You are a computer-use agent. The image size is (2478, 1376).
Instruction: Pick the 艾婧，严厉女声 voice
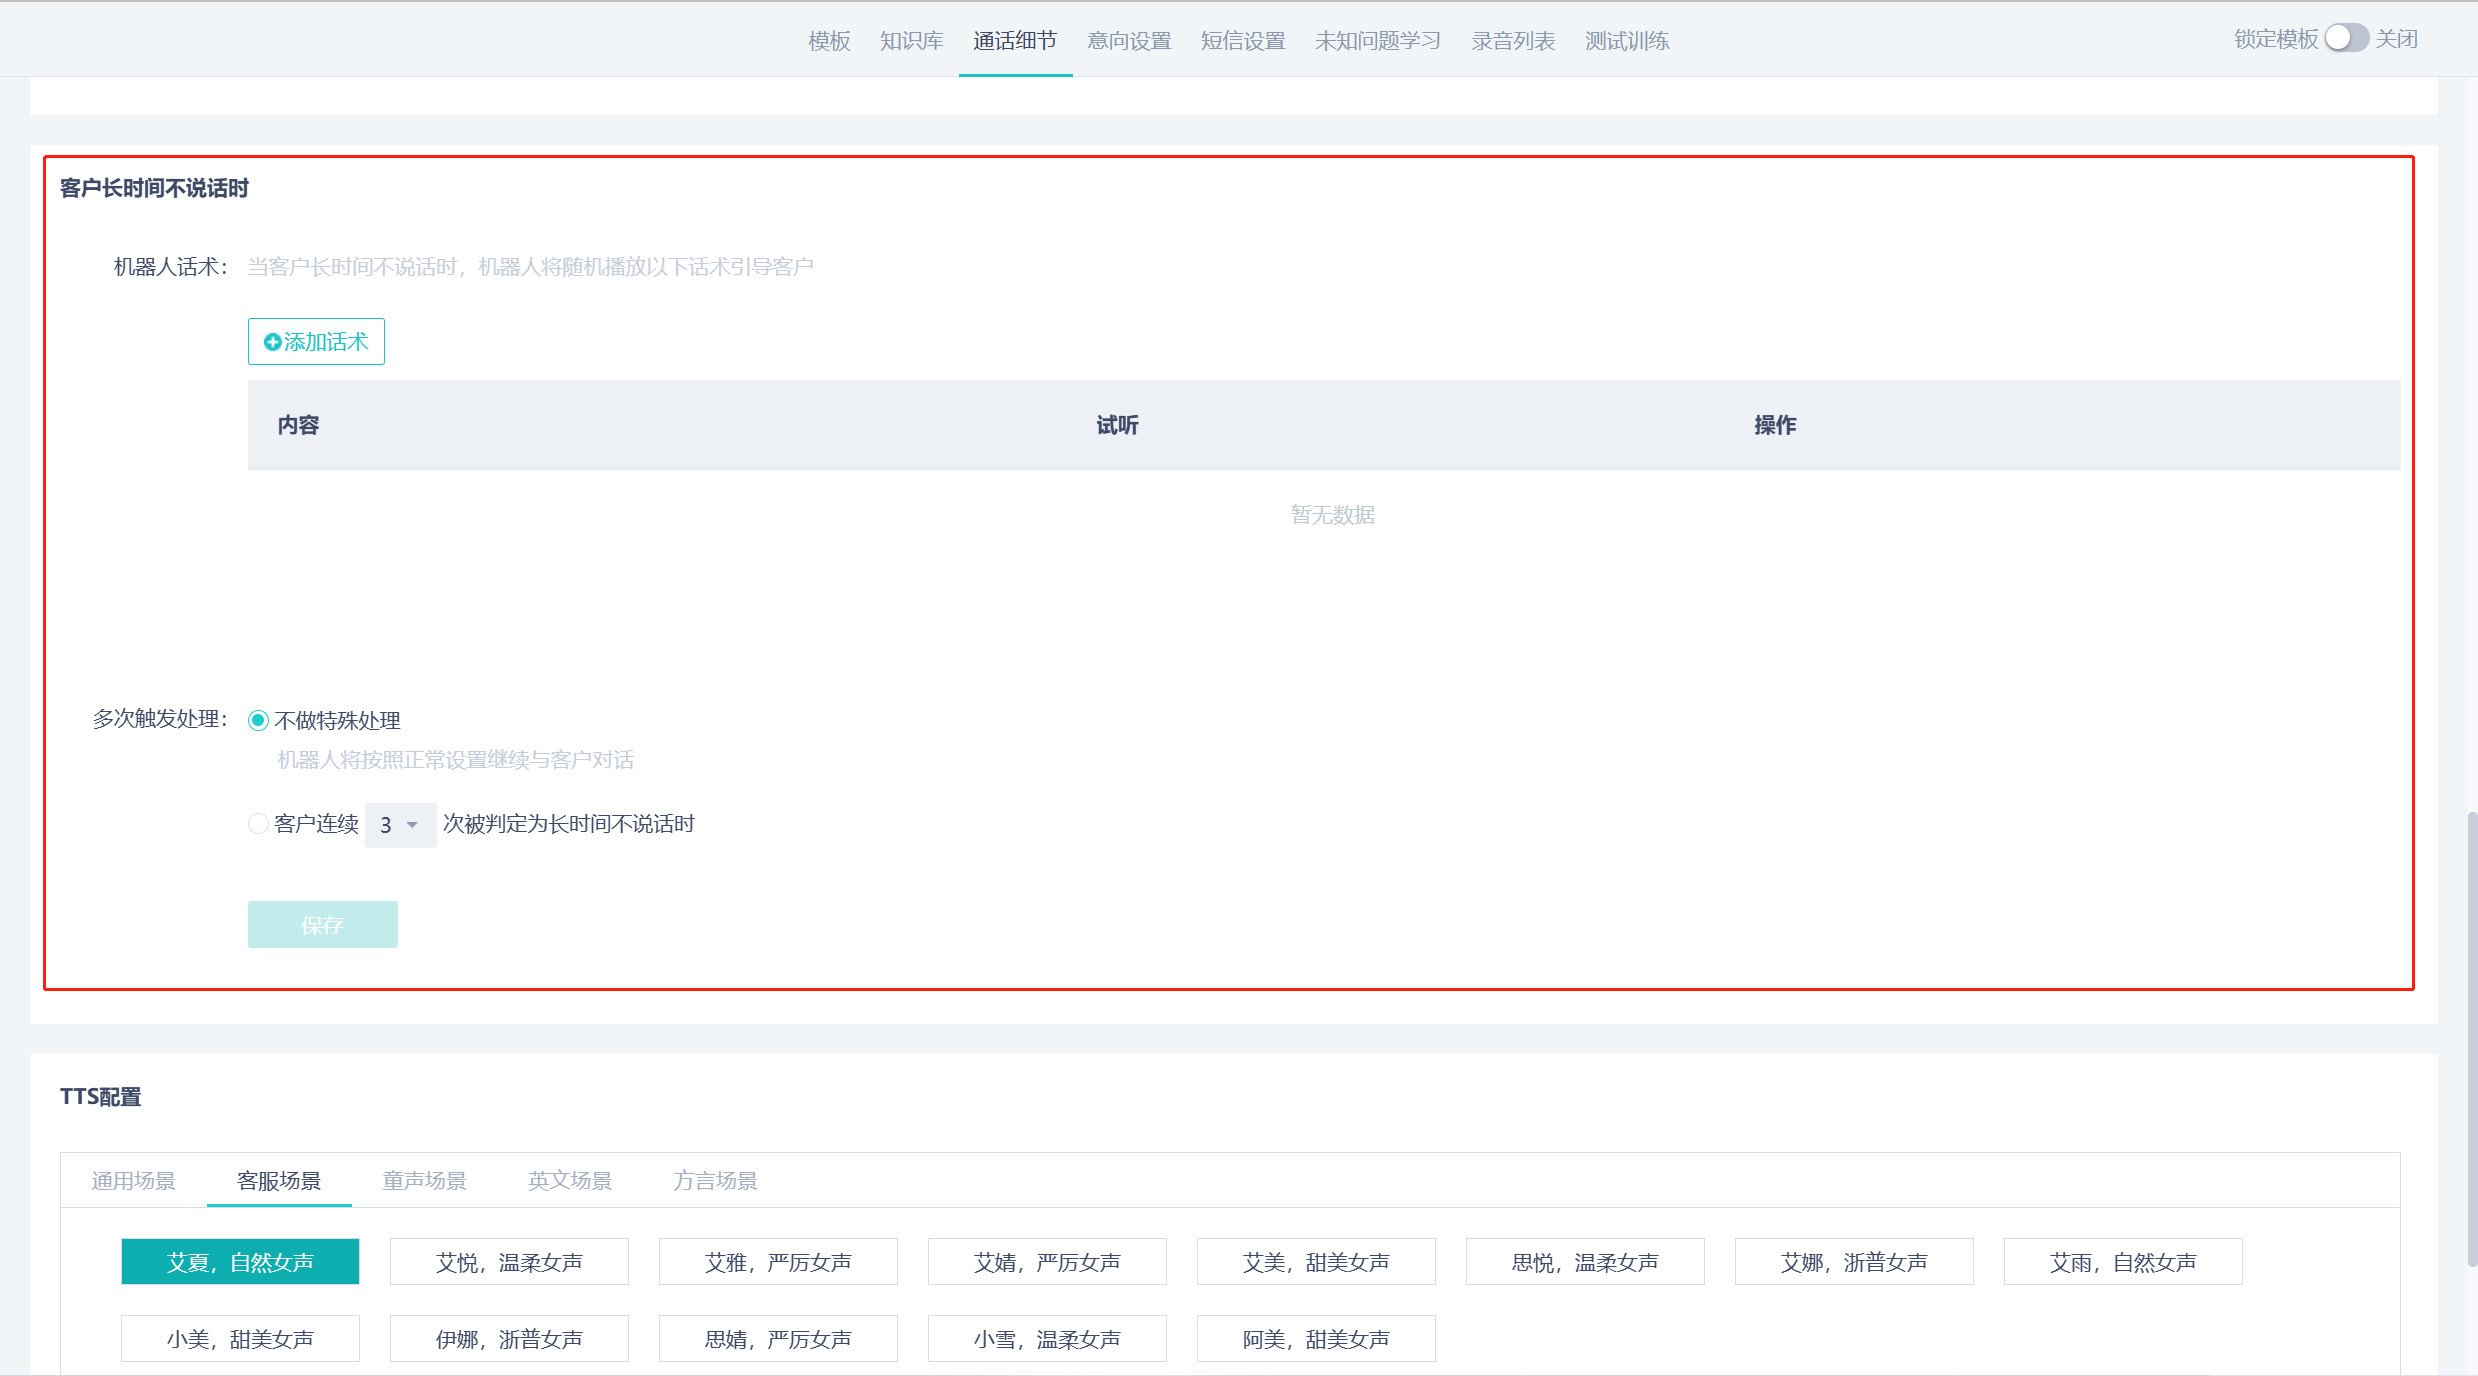tap(1047, 1262)
